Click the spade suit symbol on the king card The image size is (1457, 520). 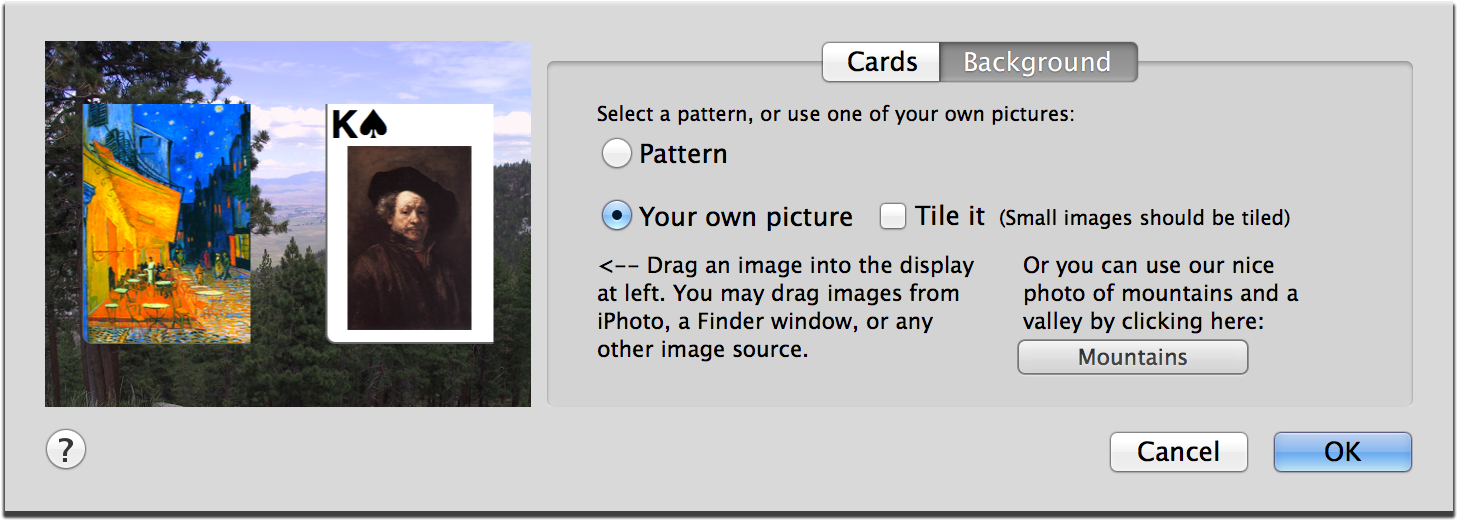pos(372,124)
